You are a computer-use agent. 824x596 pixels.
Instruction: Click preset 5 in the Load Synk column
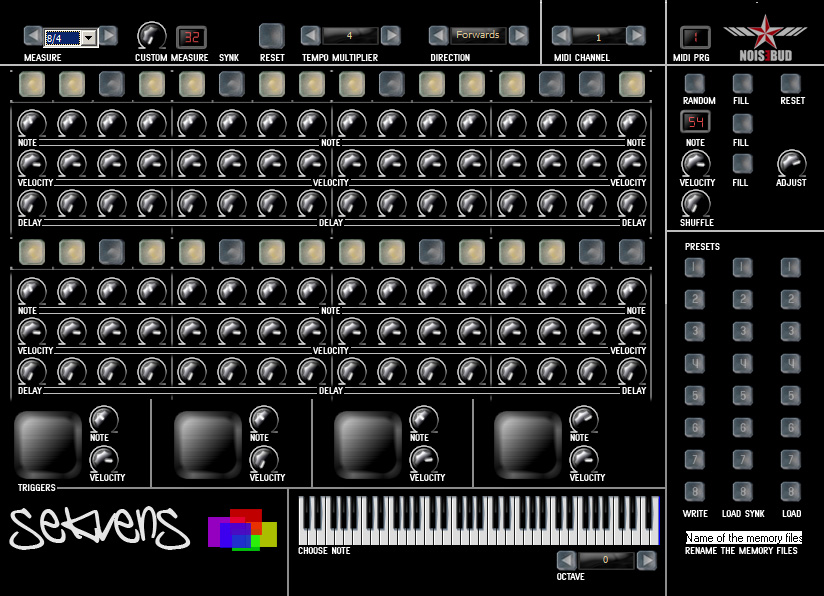pos(743,395)
